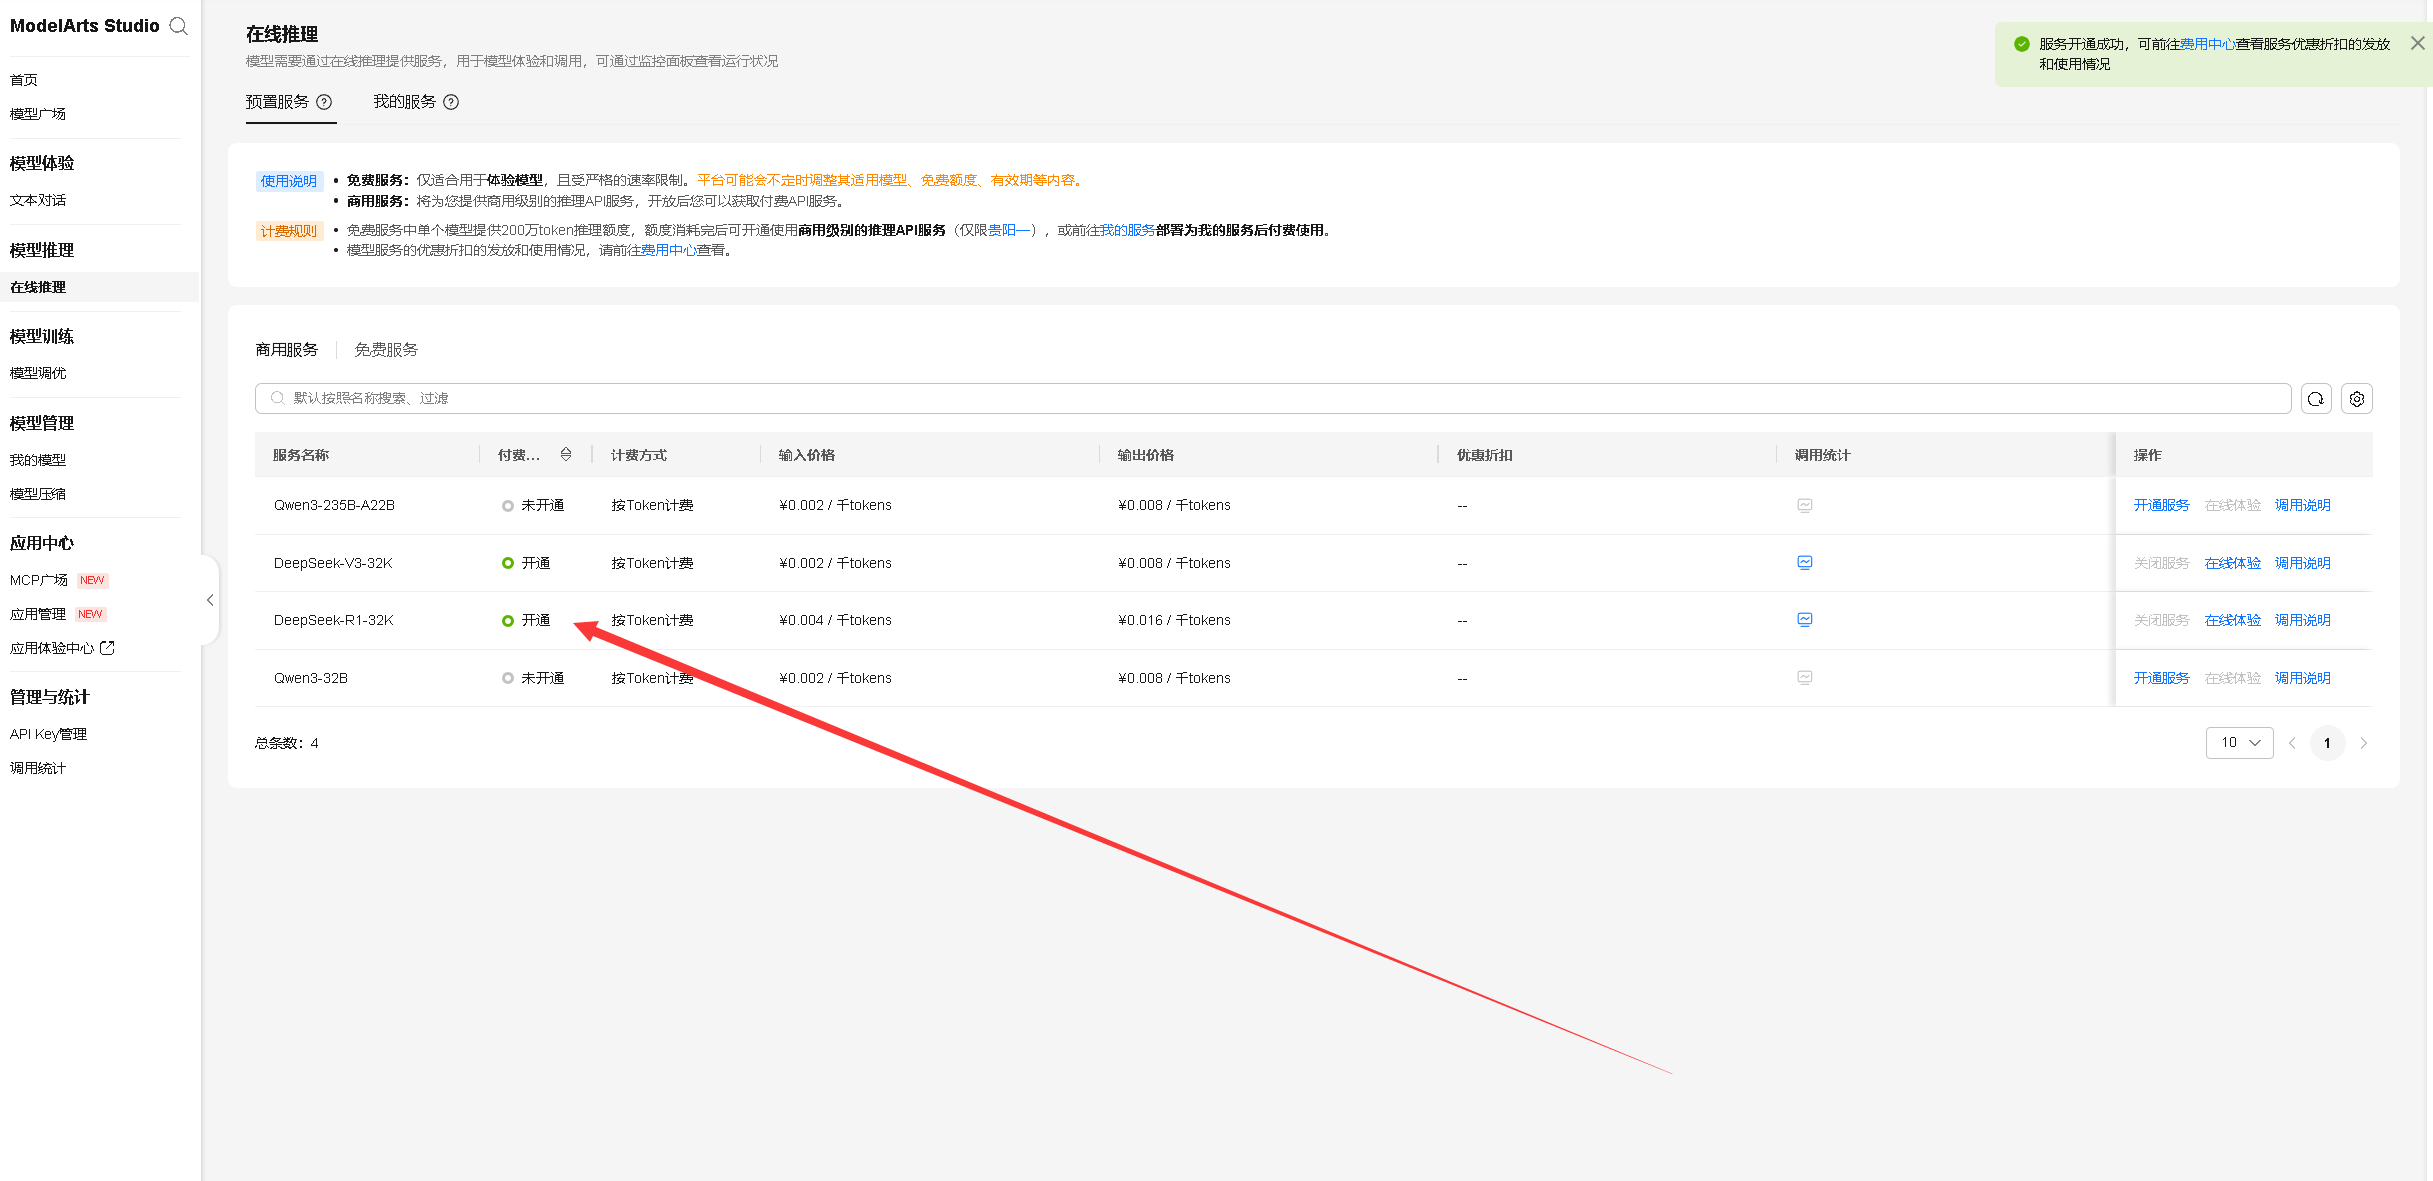Dismiss the success notification with X
This screenshot has width=2433, height=1181.
2417,43
